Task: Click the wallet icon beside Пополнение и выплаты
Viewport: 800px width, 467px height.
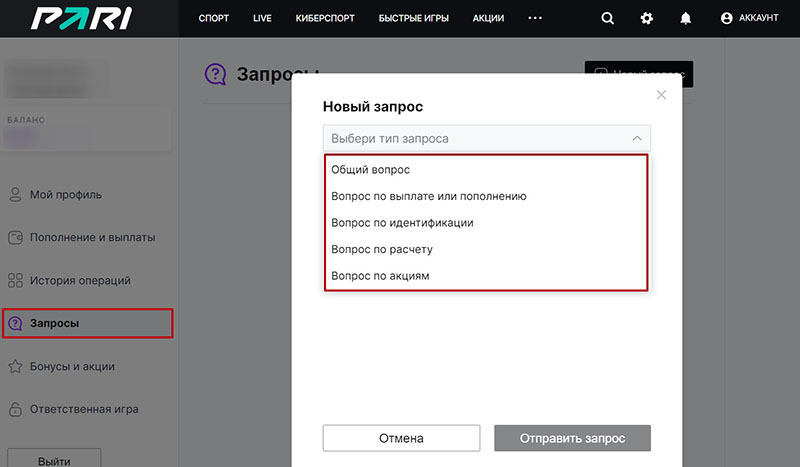Action: tap(15, 237)
